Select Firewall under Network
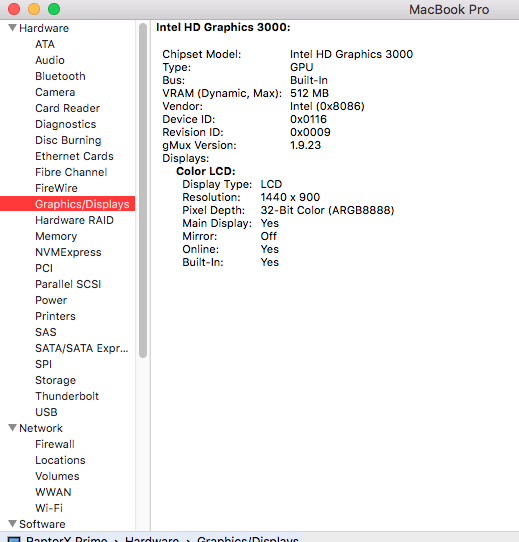 point(55,444)
